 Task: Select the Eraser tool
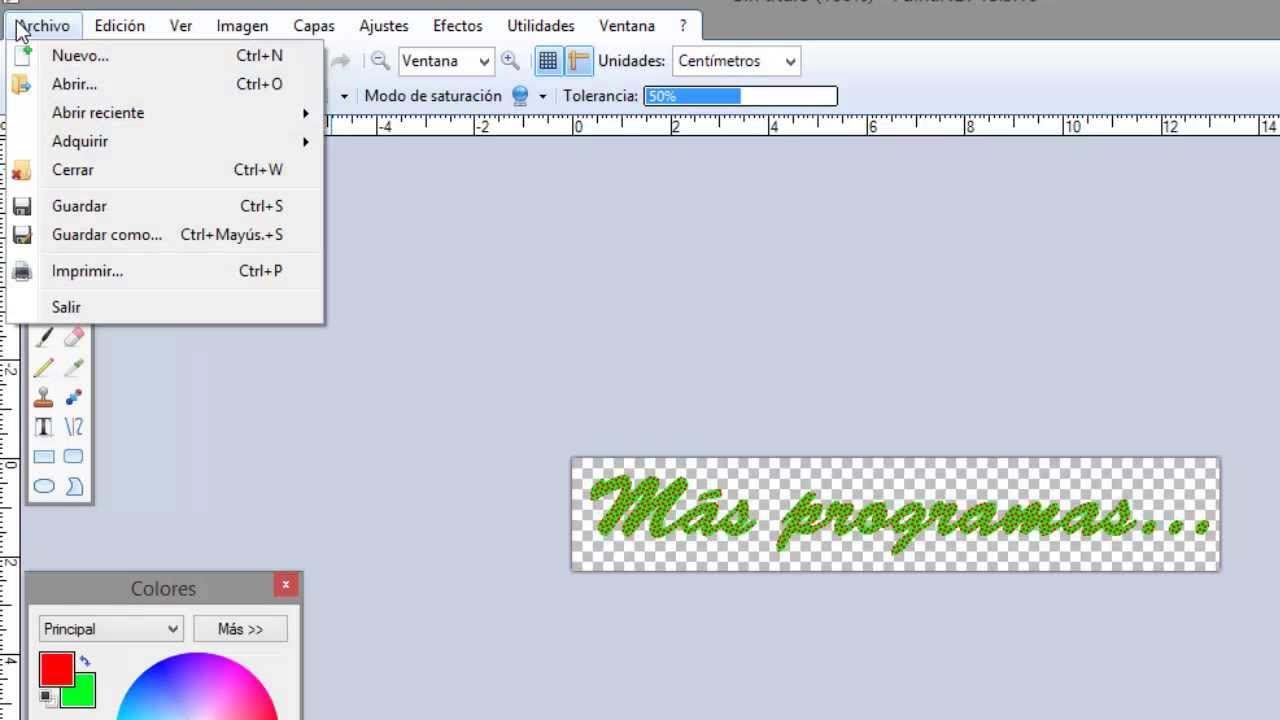[x=73, y=339]
